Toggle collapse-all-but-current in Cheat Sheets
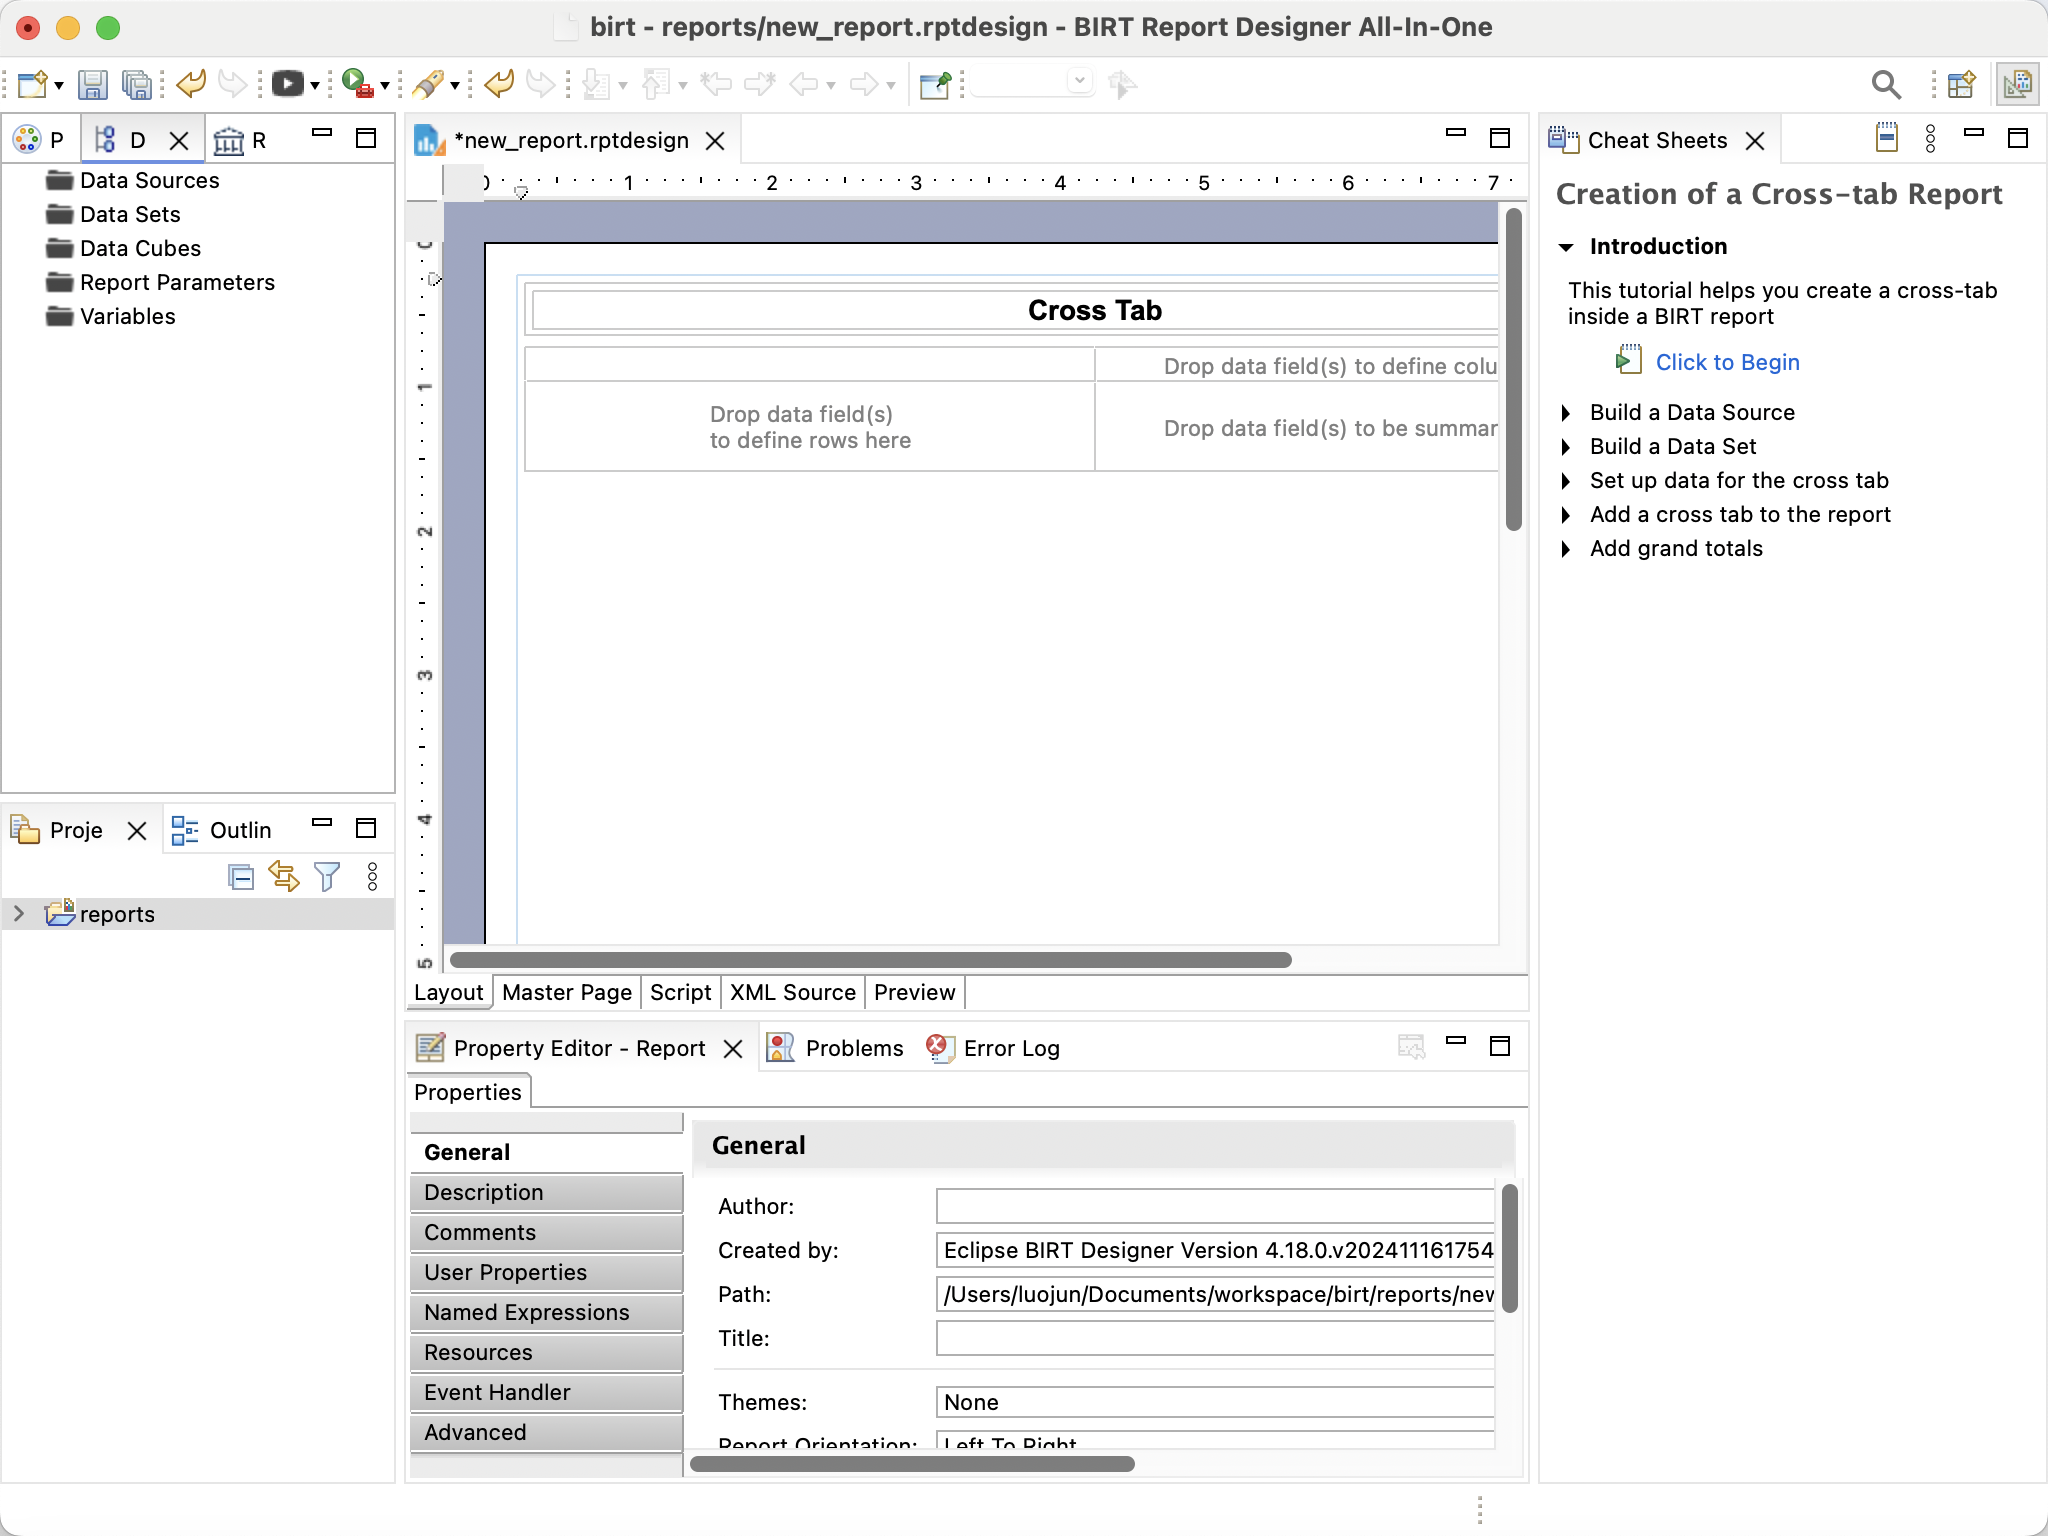 tap(1886, 138)
